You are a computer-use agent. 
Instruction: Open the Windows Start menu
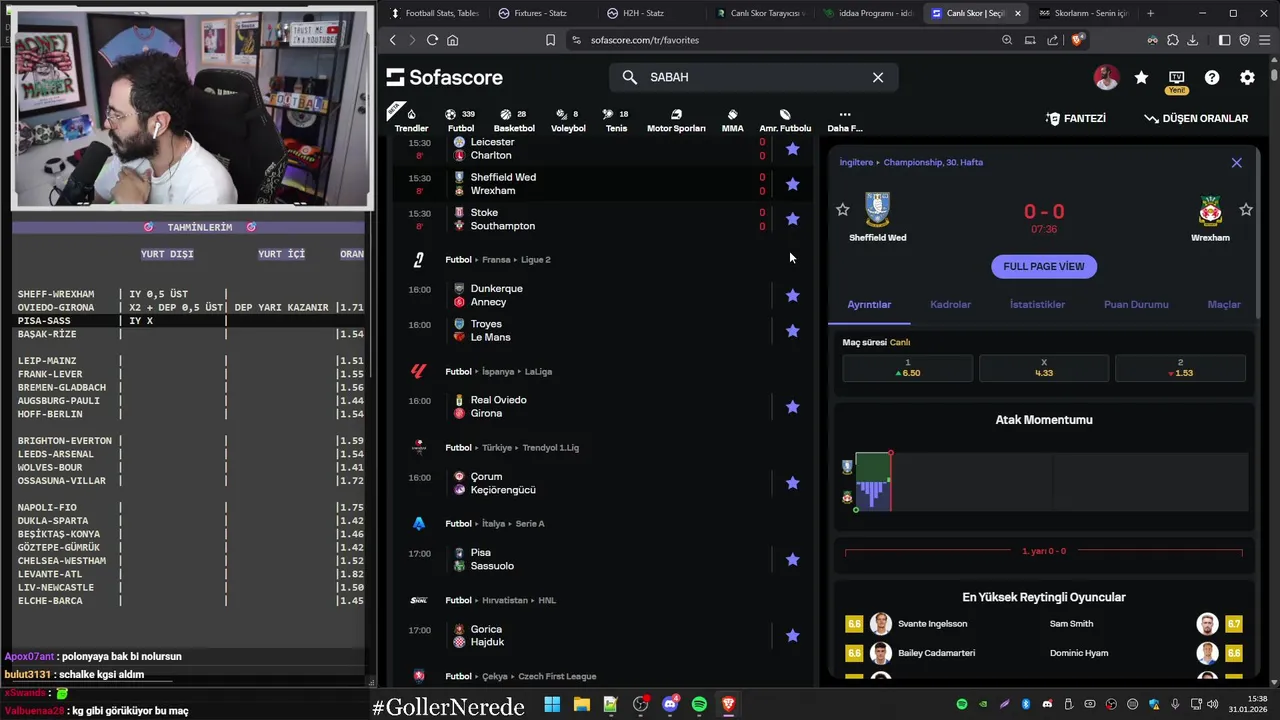[x=552, y=705]
